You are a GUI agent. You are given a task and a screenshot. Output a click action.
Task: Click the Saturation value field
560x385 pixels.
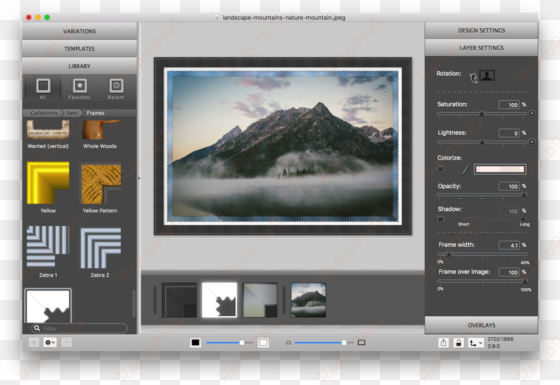pos(509,105)
